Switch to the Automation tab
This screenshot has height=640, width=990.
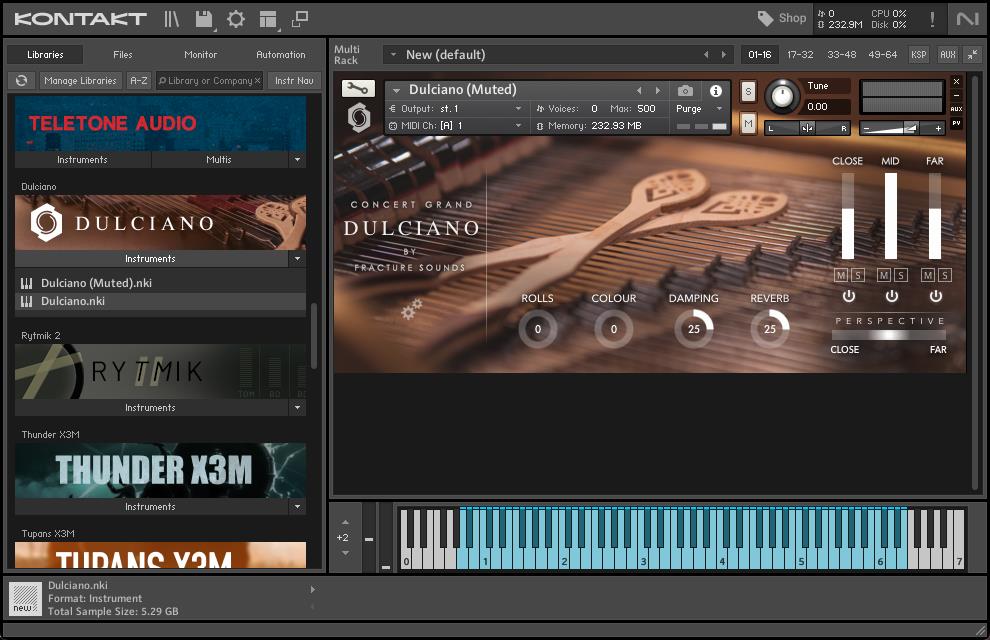pyautogui.click(x=281, y=55)
